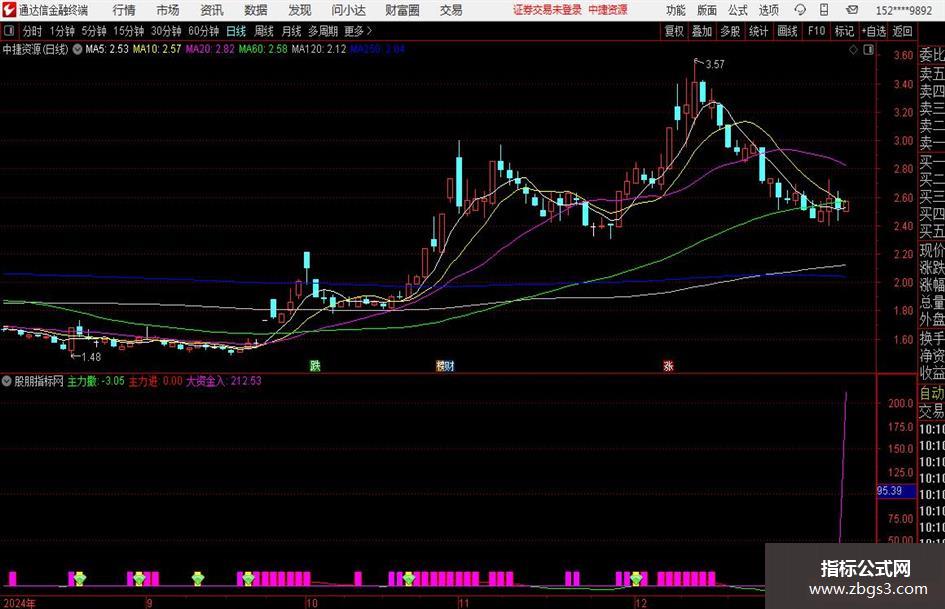Switch to 月线 monthly period

point(292,31)
